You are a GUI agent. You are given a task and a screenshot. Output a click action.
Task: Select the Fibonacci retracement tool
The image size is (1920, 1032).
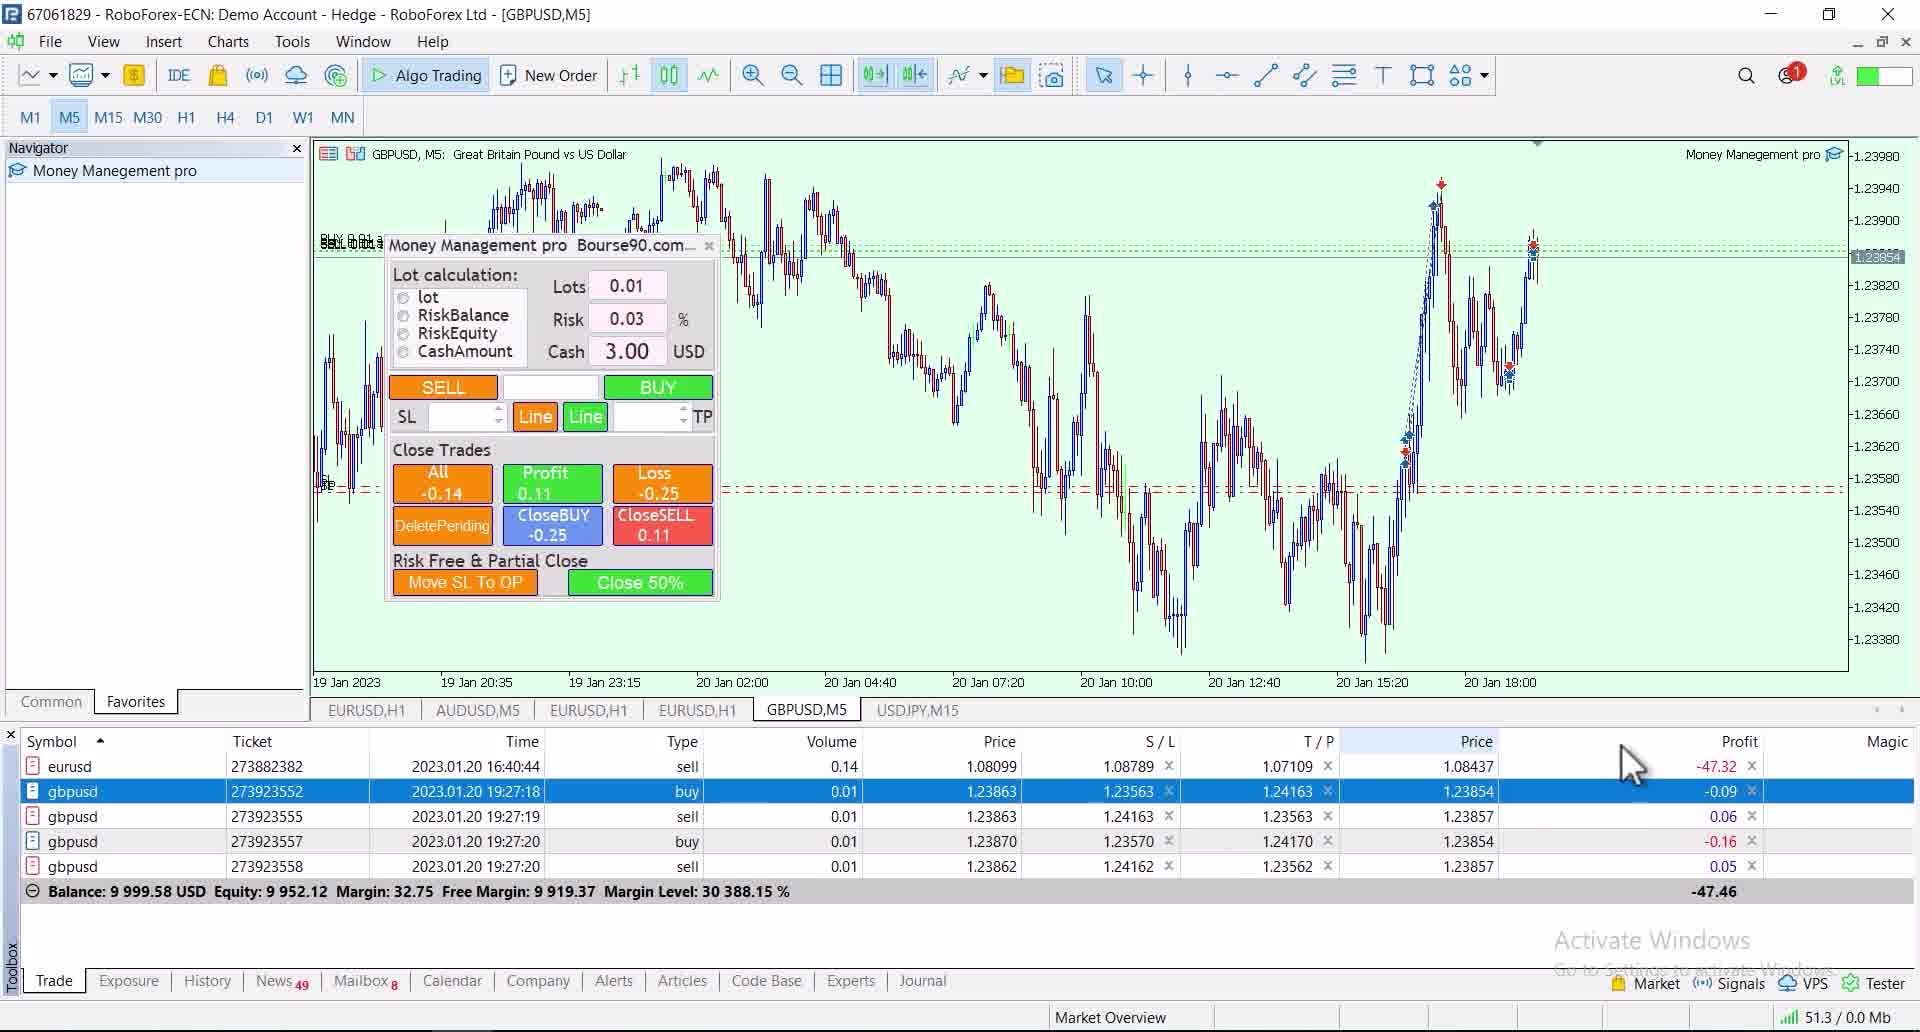tap(1344, 75)
